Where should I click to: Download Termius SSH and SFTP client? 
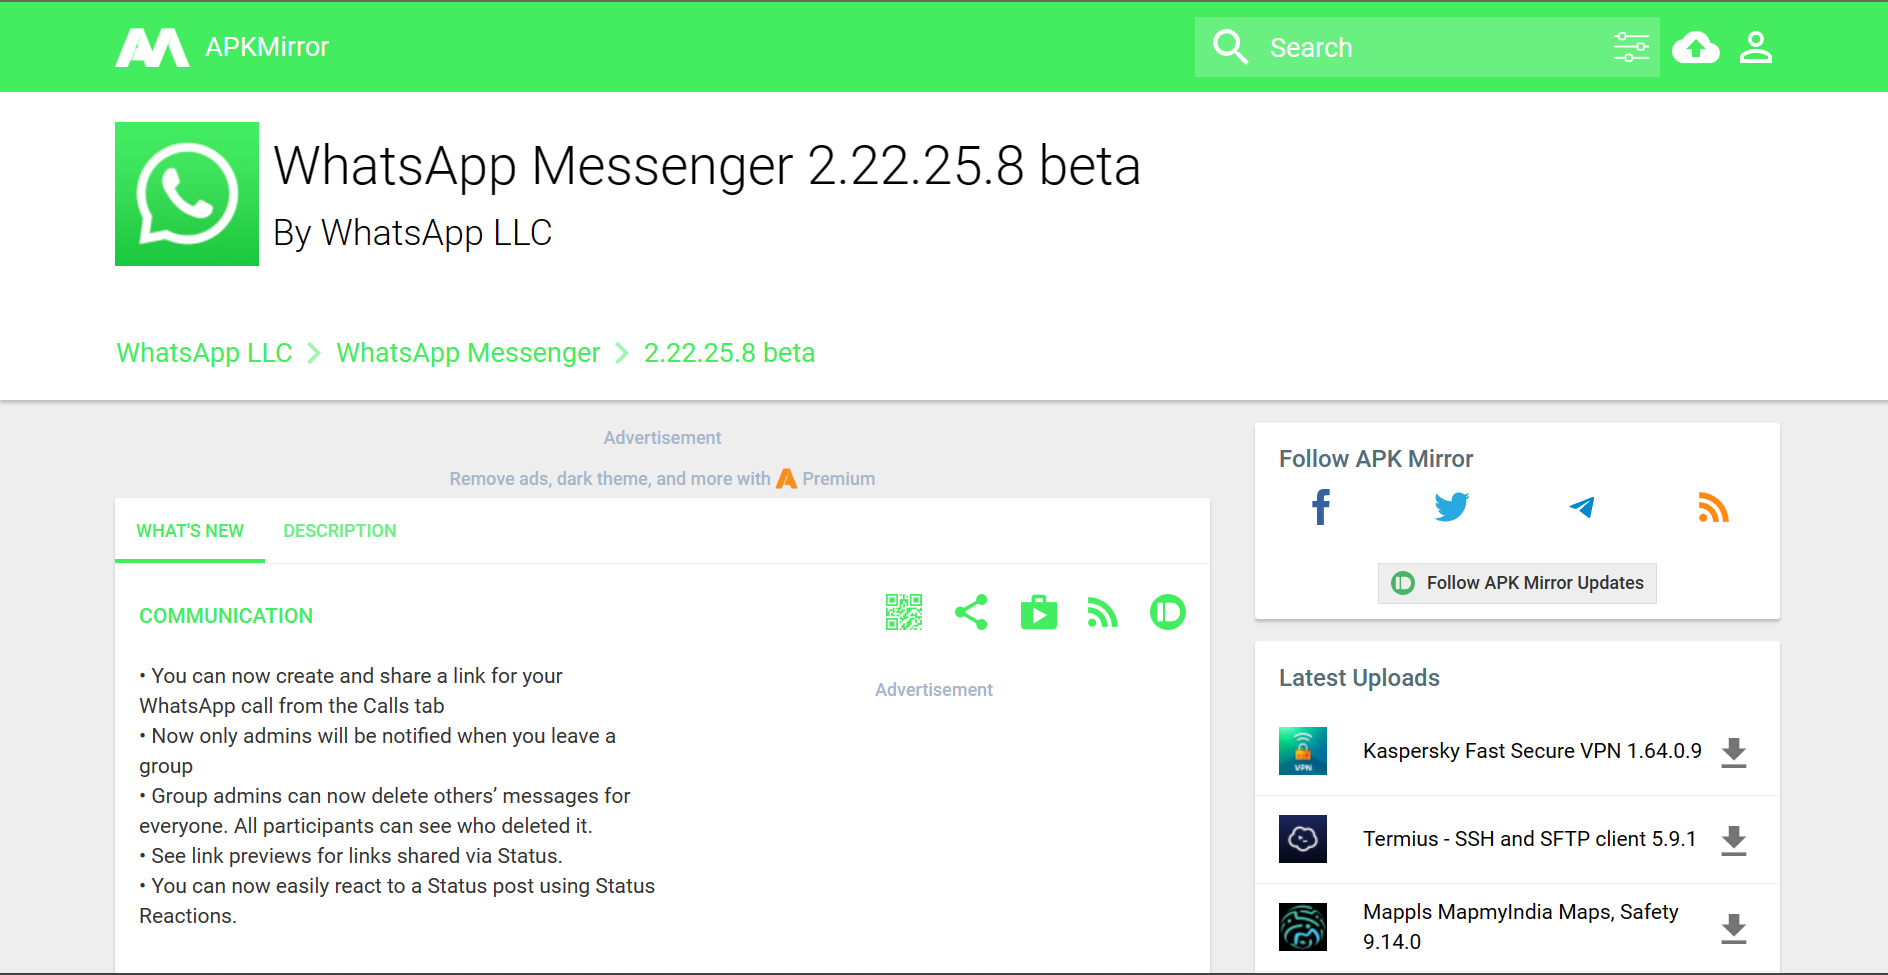[1733, 840]
